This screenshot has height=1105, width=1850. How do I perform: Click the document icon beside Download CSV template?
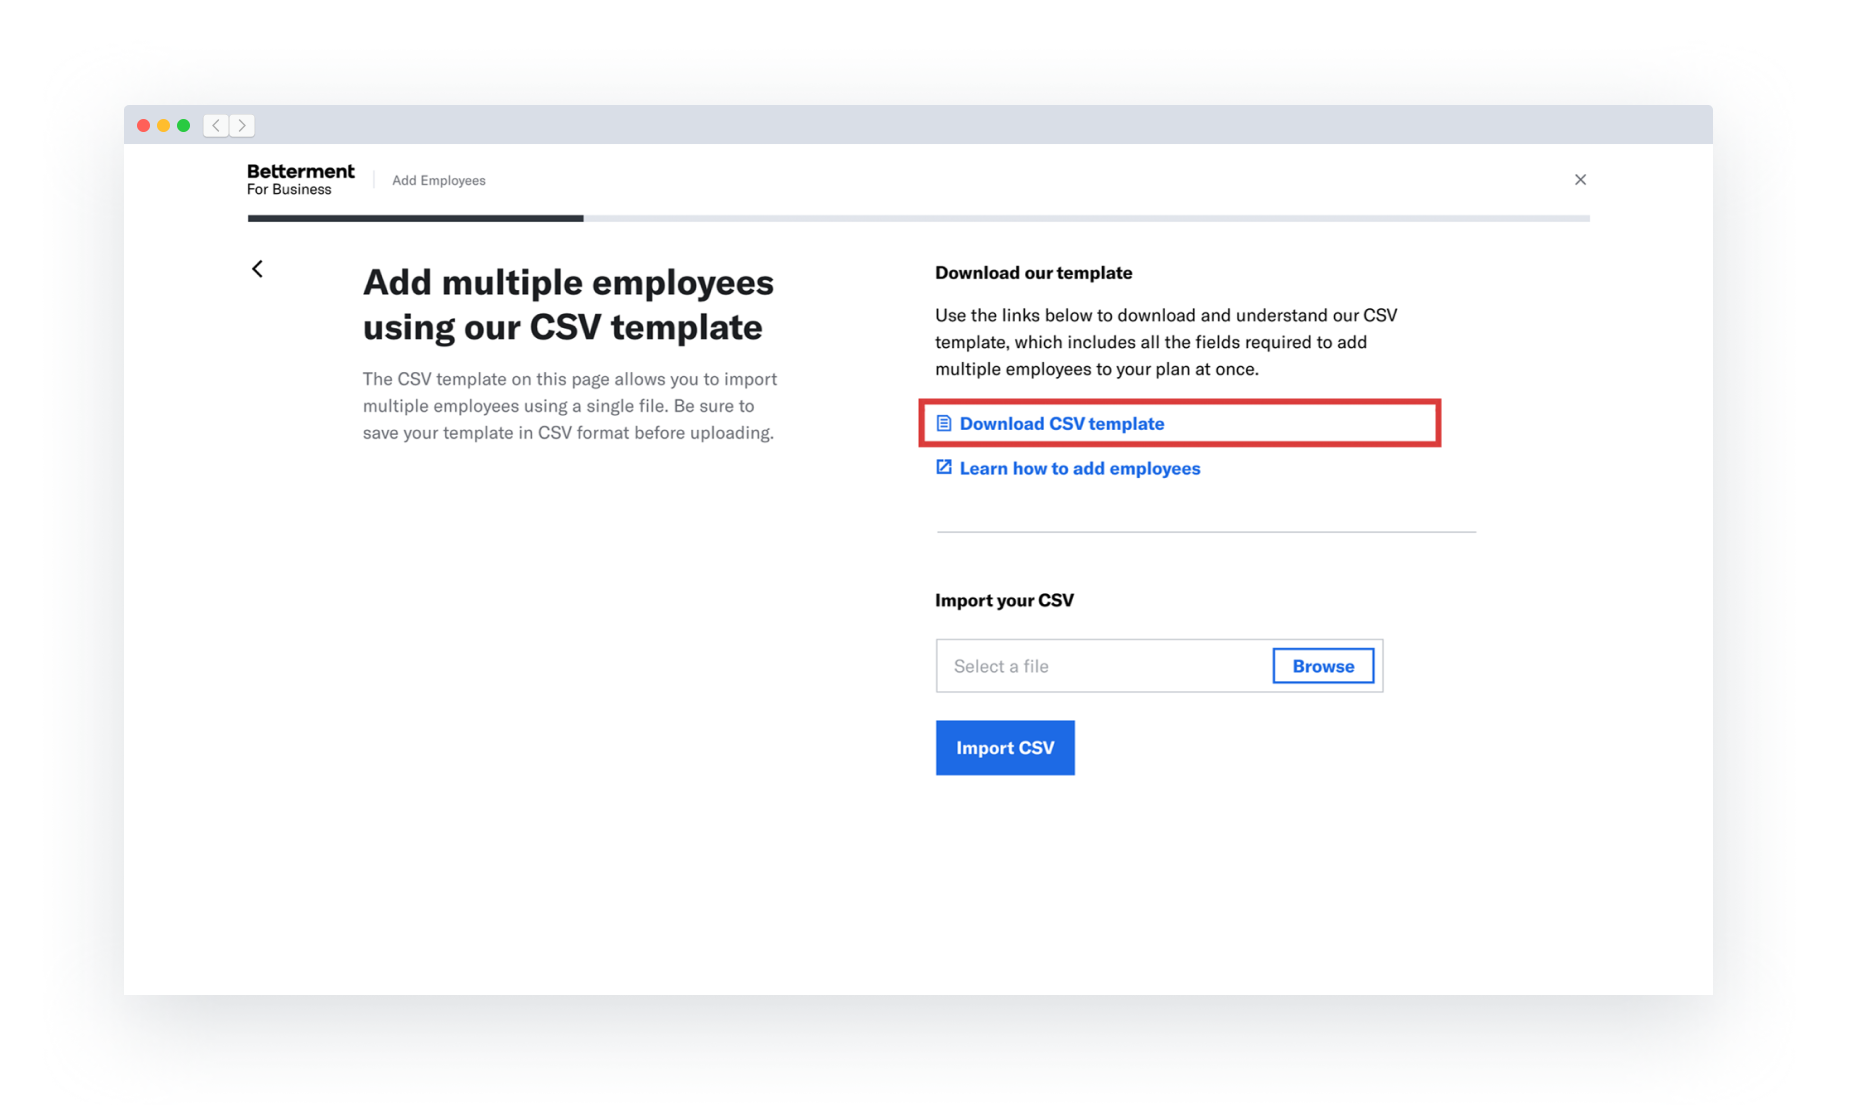click(943, 423)
